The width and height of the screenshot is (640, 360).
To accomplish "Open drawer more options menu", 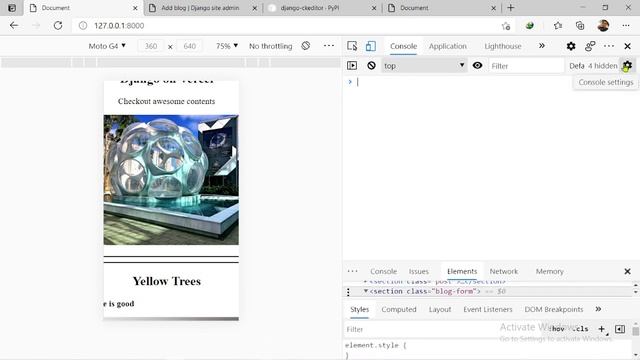I will (352, 271).
